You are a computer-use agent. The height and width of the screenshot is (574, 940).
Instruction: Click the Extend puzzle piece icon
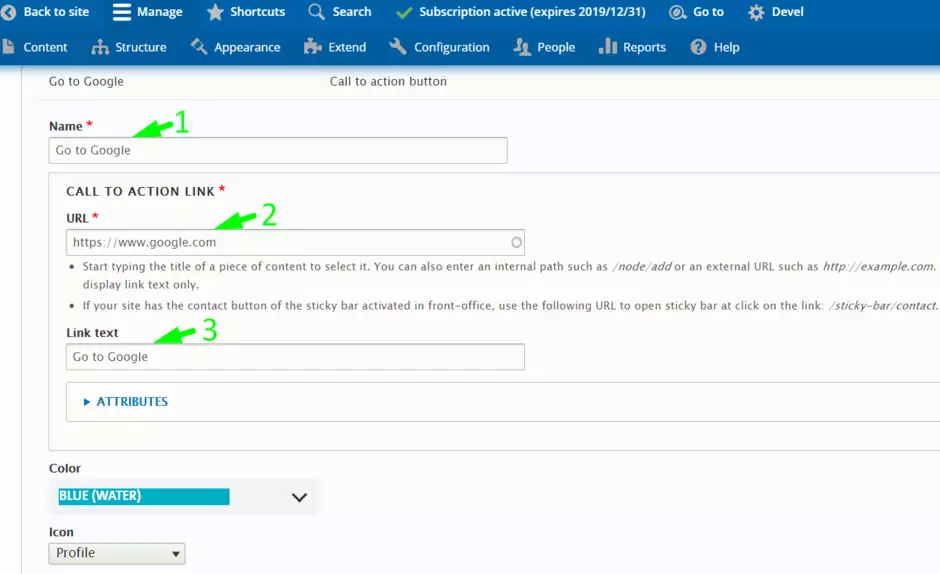point(313,47)
